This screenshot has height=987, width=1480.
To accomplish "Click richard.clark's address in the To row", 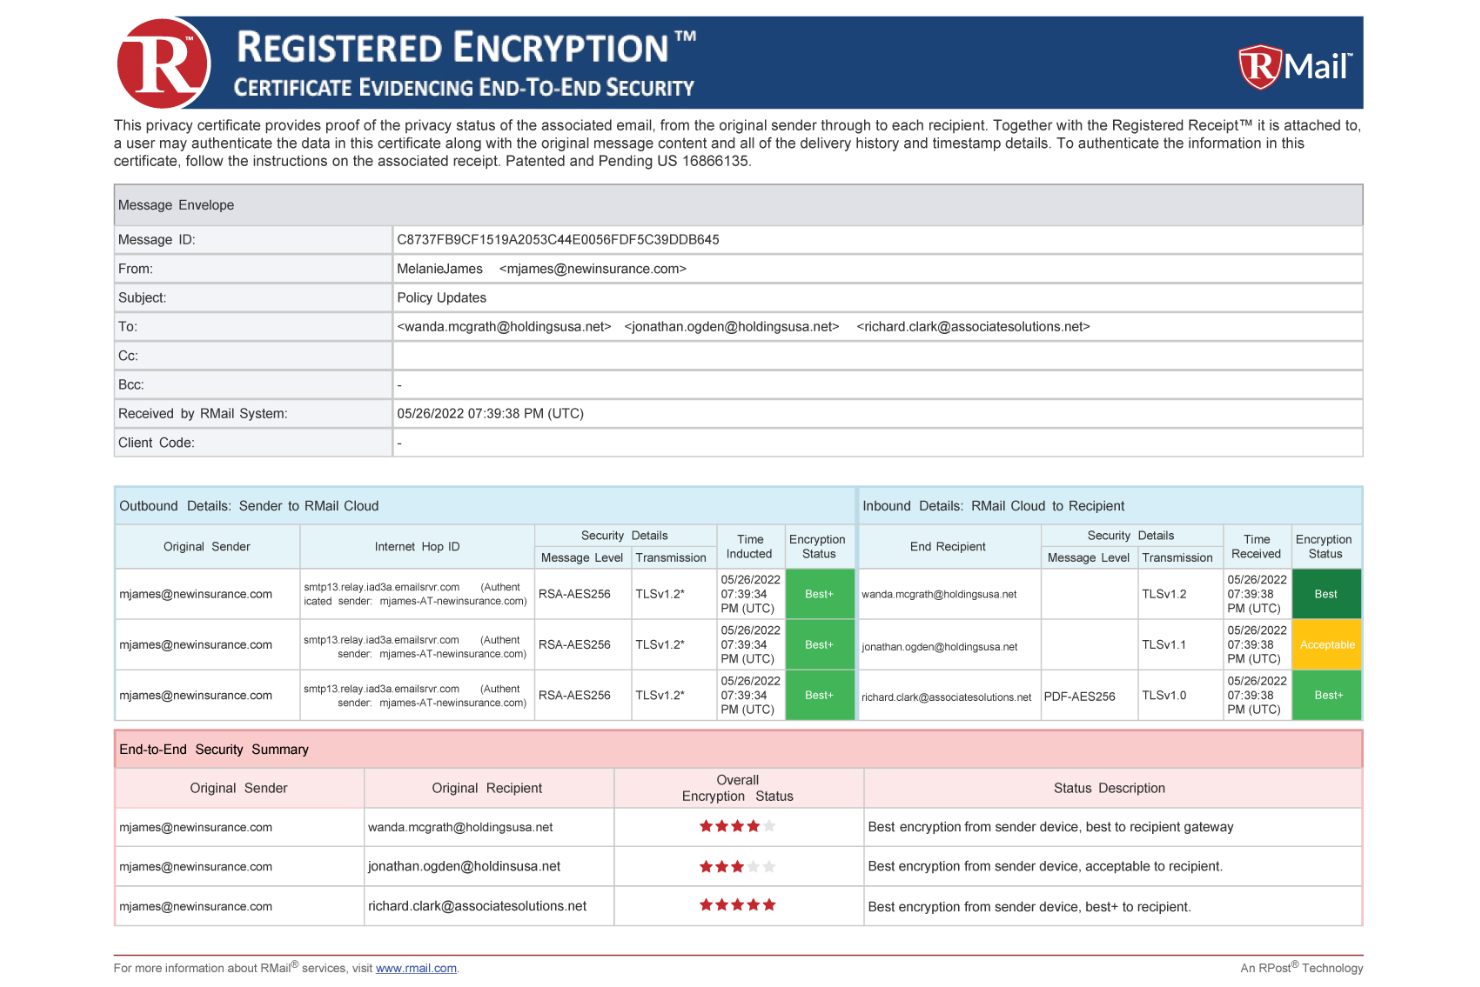I will point(973,327).
